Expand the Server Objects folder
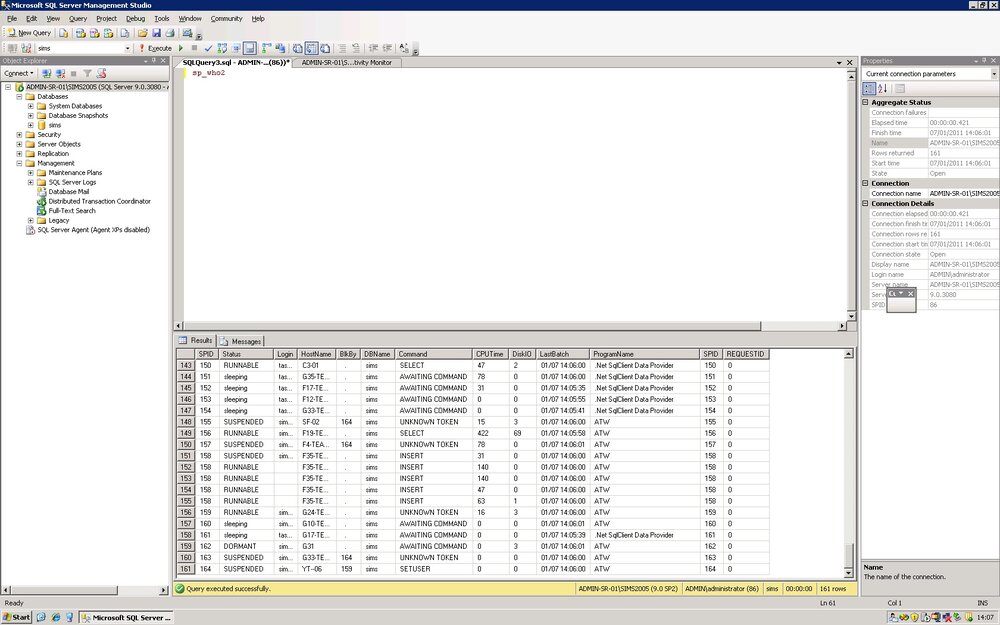 (19, 144)
